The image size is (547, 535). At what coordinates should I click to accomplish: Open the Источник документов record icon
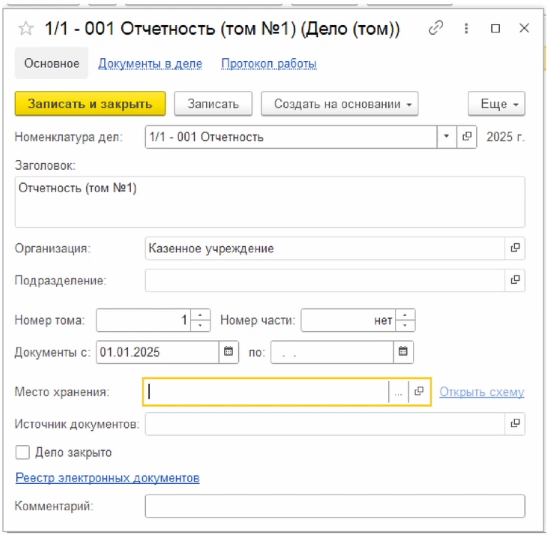click(x=515, y=424)
